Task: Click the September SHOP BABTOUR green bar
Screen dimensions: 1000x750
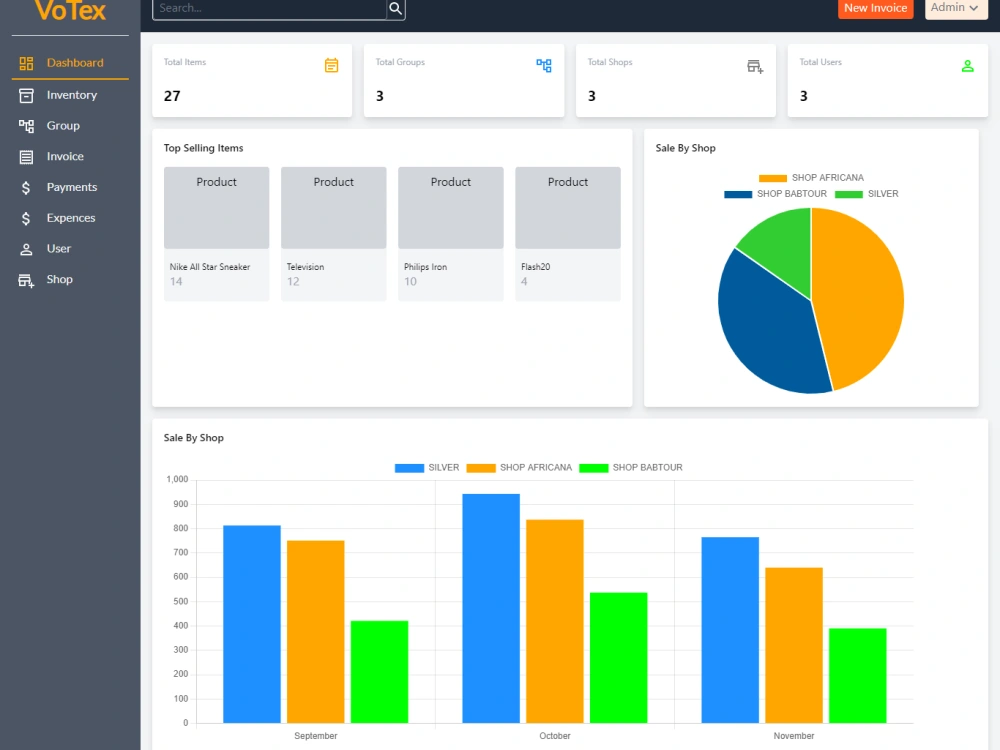Action: click(379, 672)
